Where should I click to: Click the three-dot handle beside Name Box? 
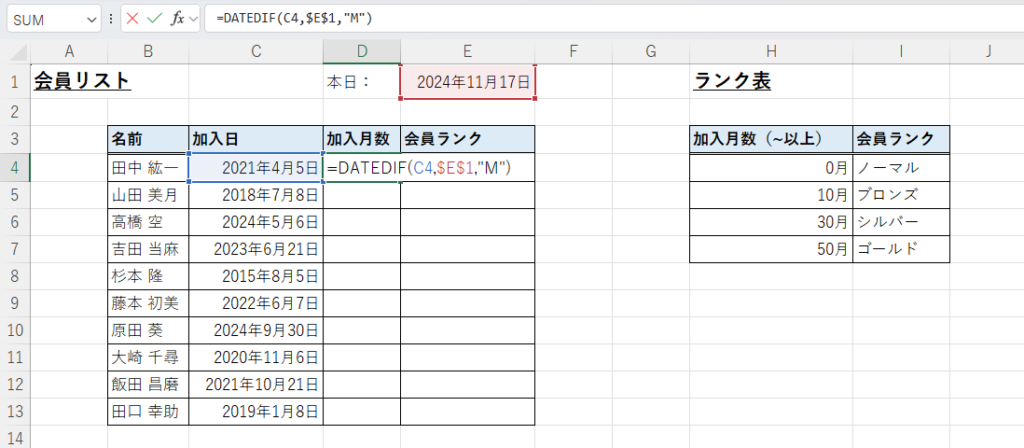111,19
